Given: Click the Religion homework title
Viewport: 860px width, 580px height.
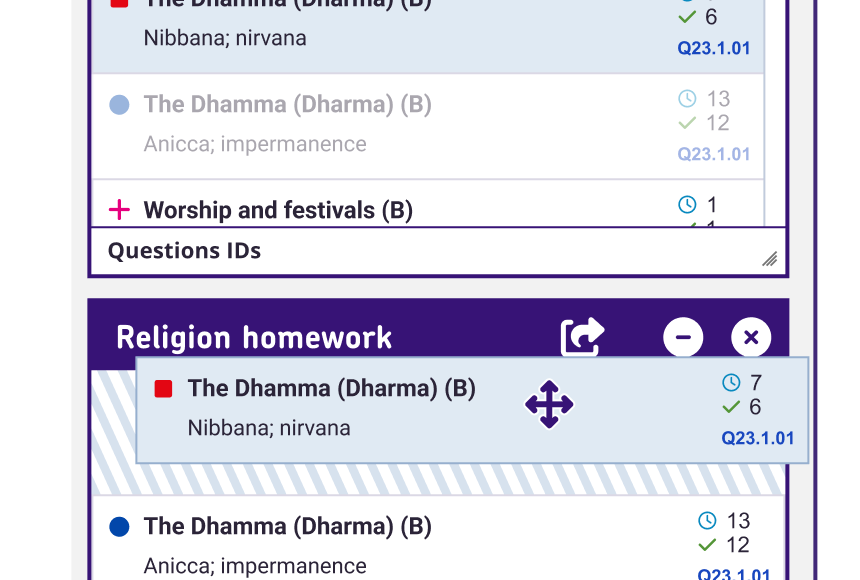Looking at the screenshot, I should (x=254, y=338).
